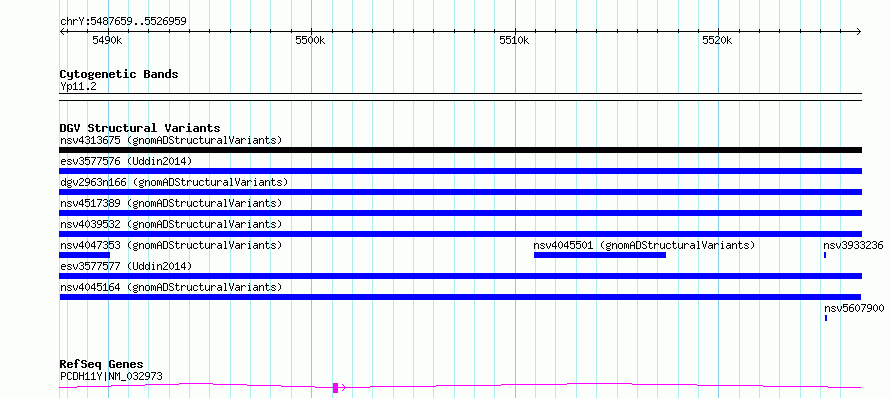The height and width of the screenshot is (398, 890).
Task: Select the dgv2963n166 blue variant bar
Action: point(460,192)
